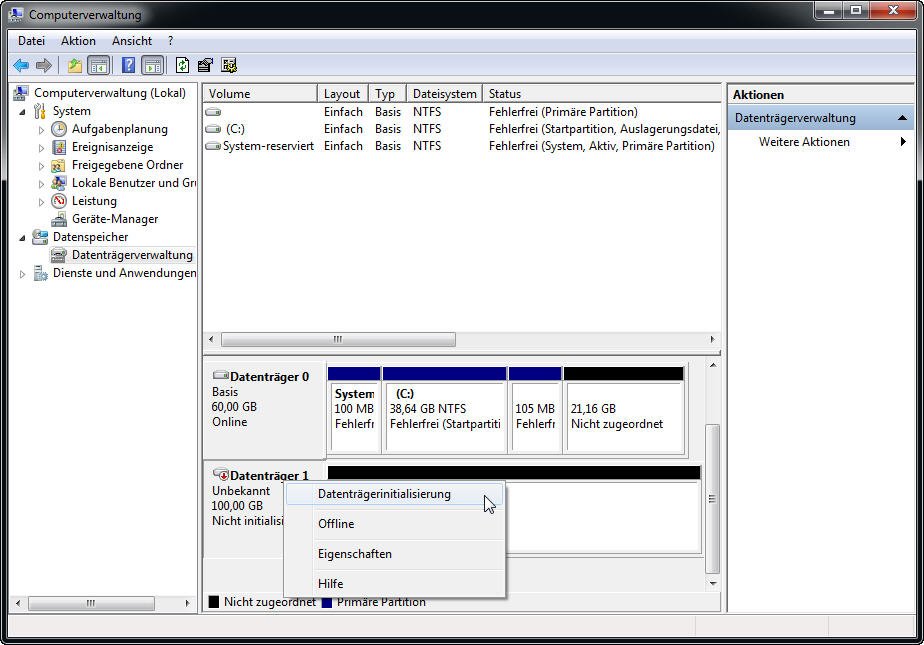Choose Offline in the context menu
Viewport: 924px width, 645px height.
pos(394,524)
